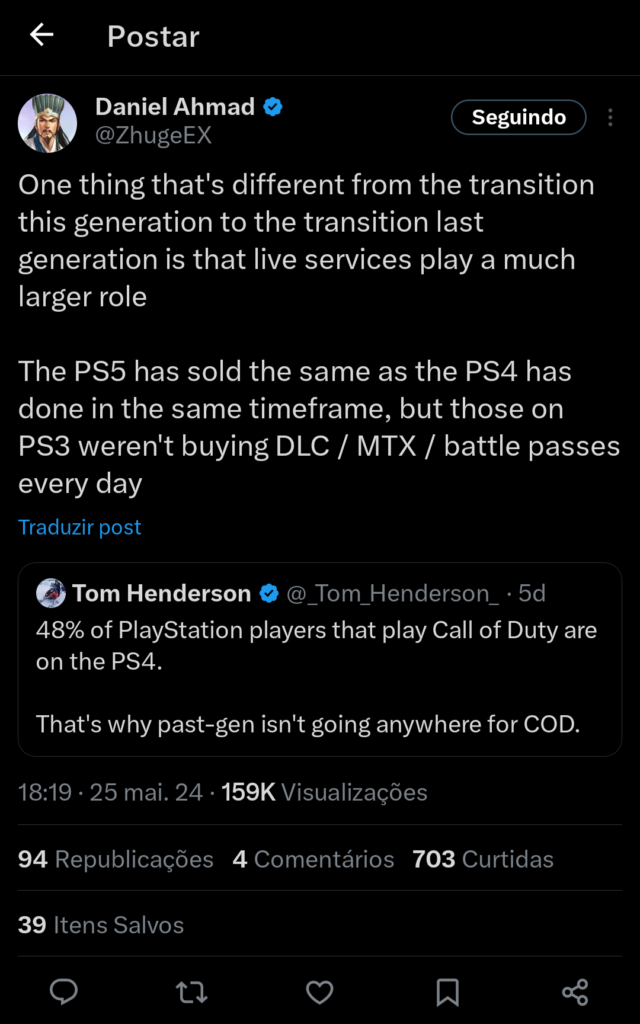This screenshot has width=640, height=1024.
Task: Open the quoted Call of Duty tweet
Action: (x=318, y=677)
